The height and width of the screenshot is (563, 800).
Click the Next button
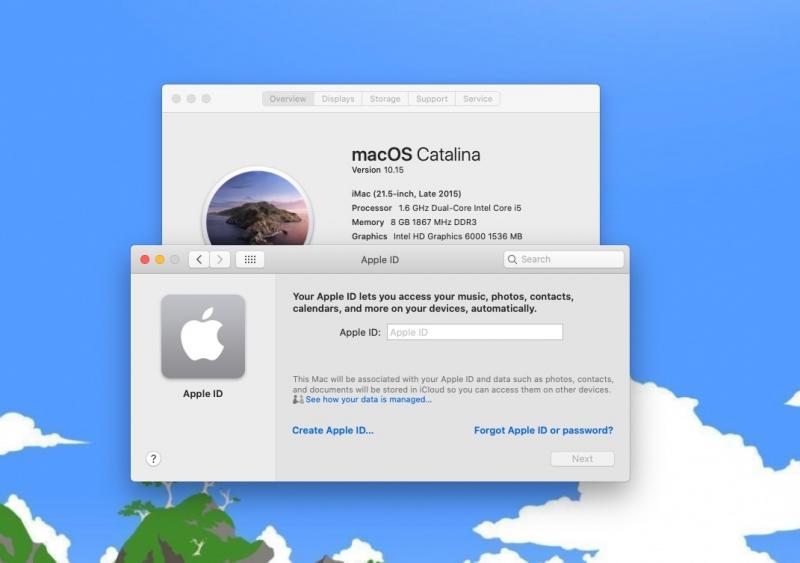tap(582, 459)
